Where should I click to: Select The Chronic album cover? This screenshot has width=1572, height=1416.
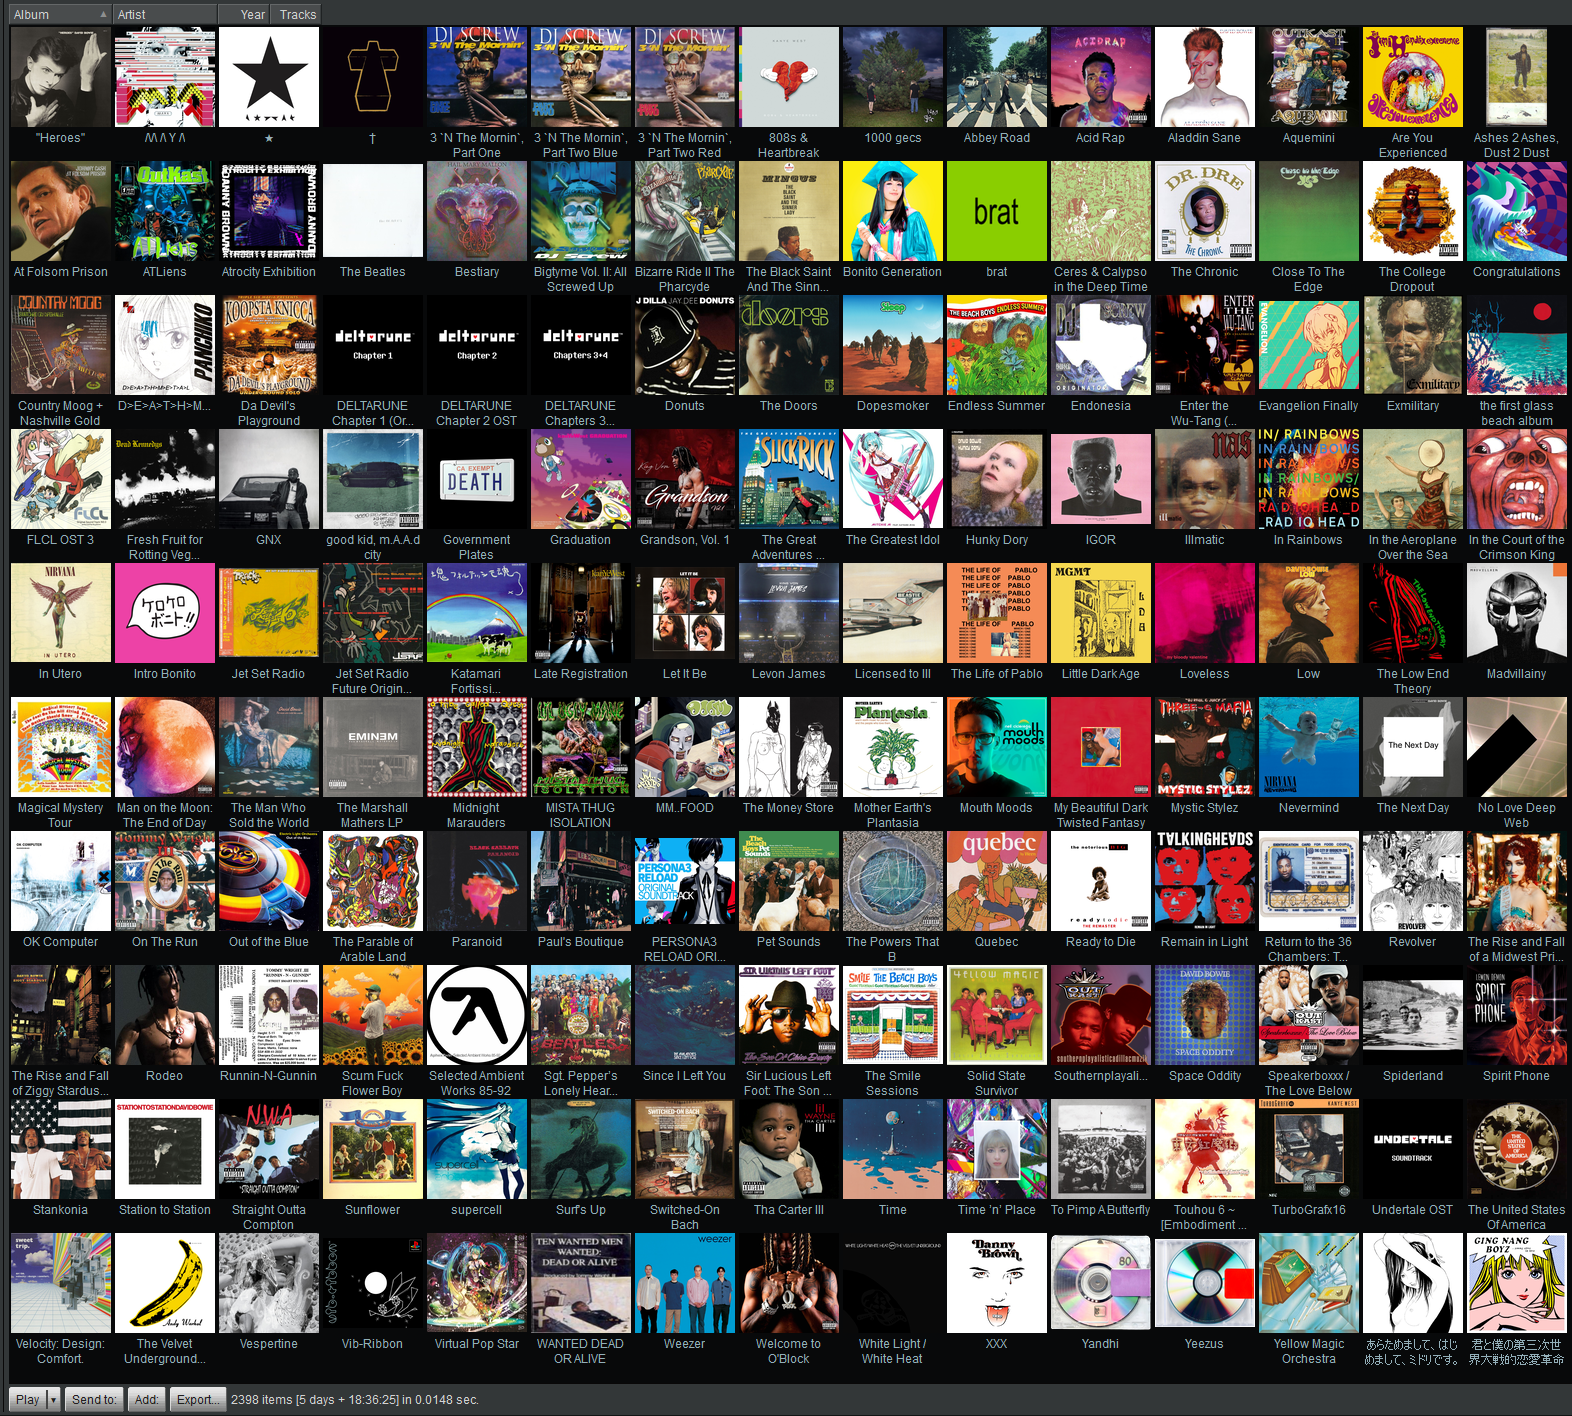[x=1205, y=211]
